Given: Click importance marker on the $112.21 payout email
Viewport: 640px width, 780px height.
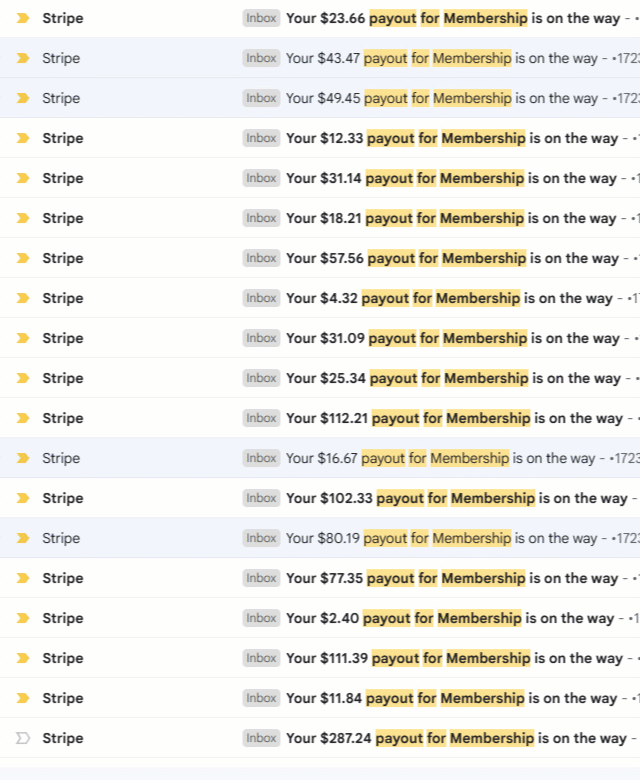Looking at the screenshot, I should pyautogui.click(x=23, y=418).
